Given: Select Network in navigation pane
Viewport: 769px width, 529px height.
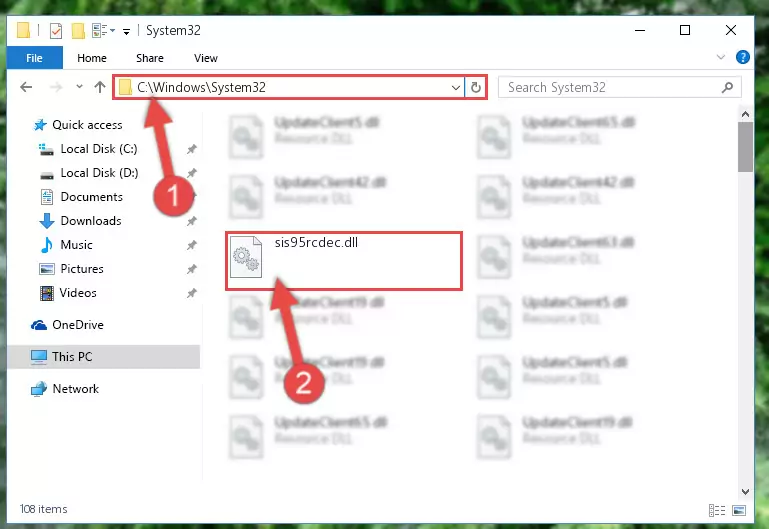Looking at the screenshot, I should point(76,389).
